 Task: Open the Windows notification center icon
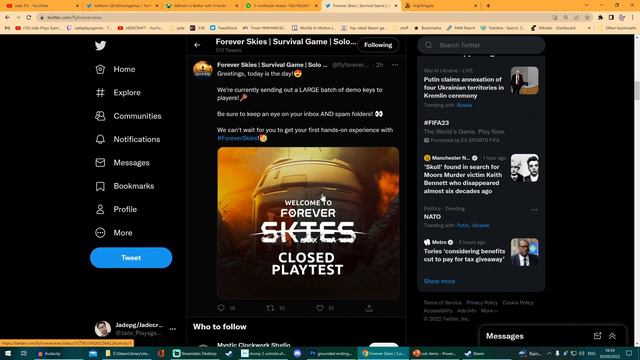tap(629, 353)
